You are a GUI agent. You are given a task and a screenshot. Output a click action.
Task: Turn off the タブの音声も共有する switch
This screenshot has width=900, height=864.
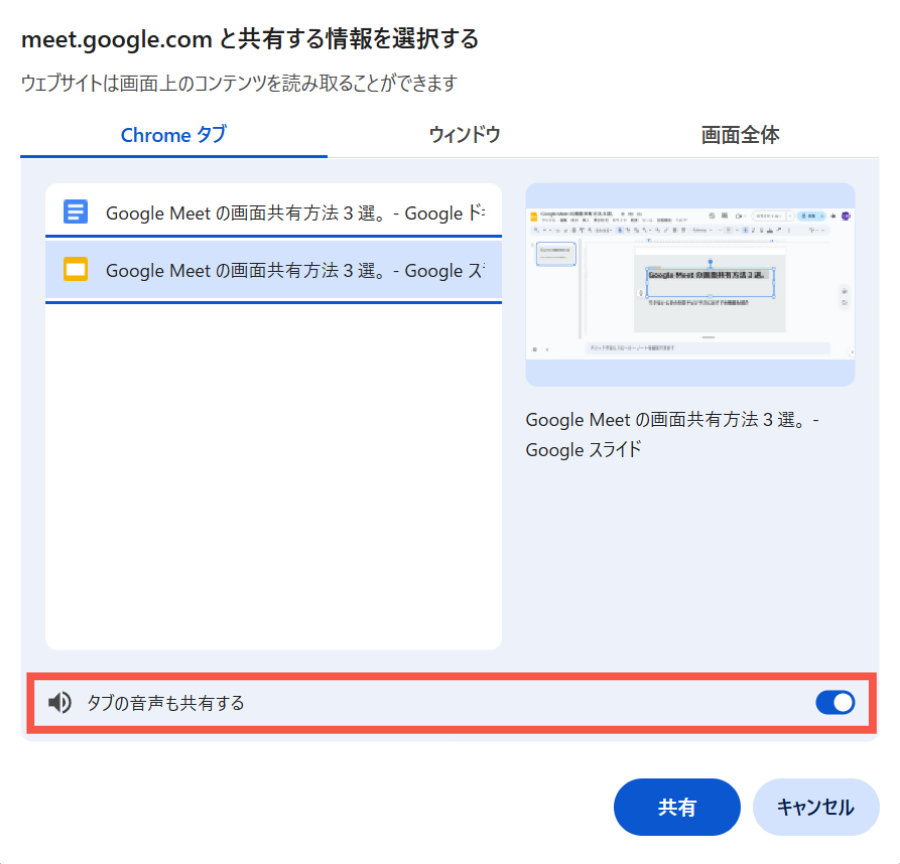[835, 703]
